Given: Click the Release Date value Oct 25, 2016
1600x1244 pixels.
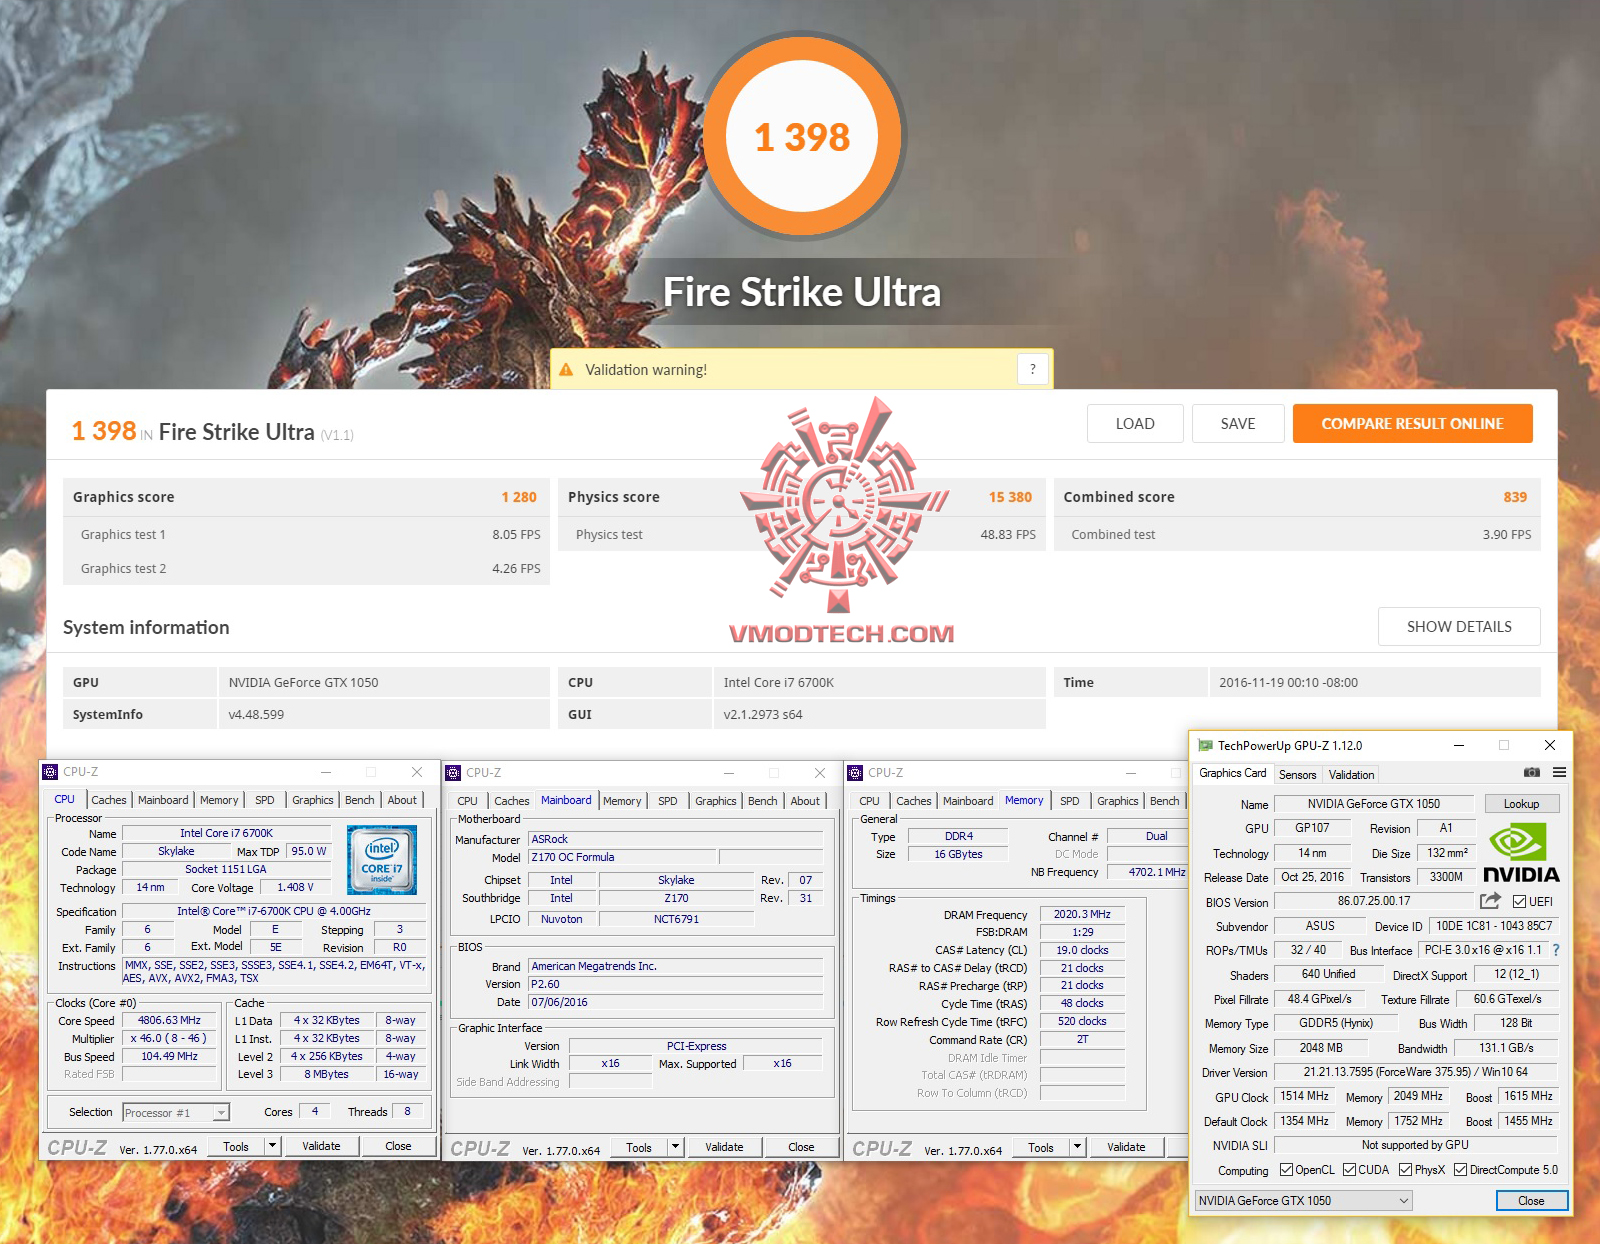Looking at the screenshot, I should coord(1313,877).
